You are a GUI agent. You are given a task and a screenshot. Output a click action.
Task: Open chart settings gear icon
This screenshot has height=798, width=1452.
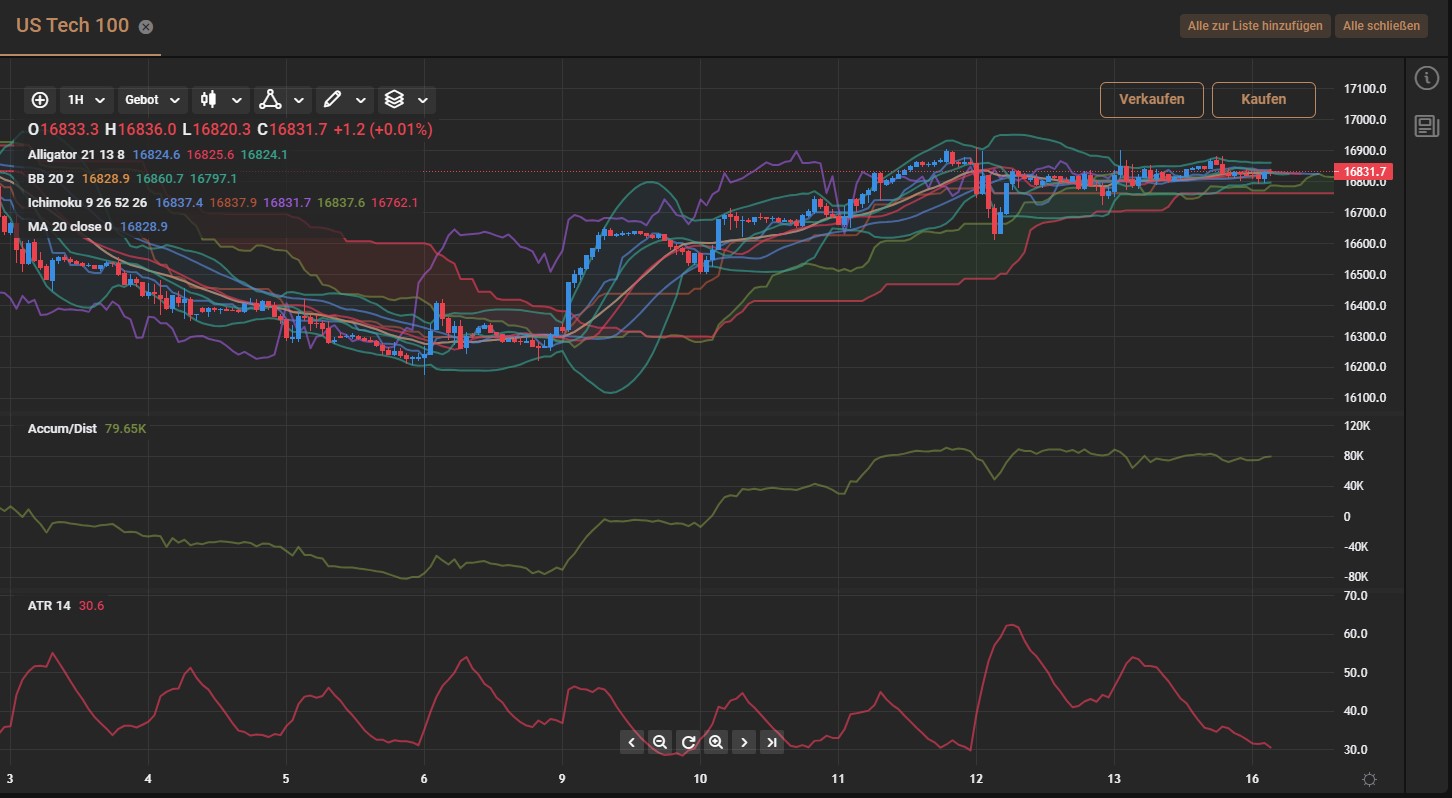[x=1370, y=779]
